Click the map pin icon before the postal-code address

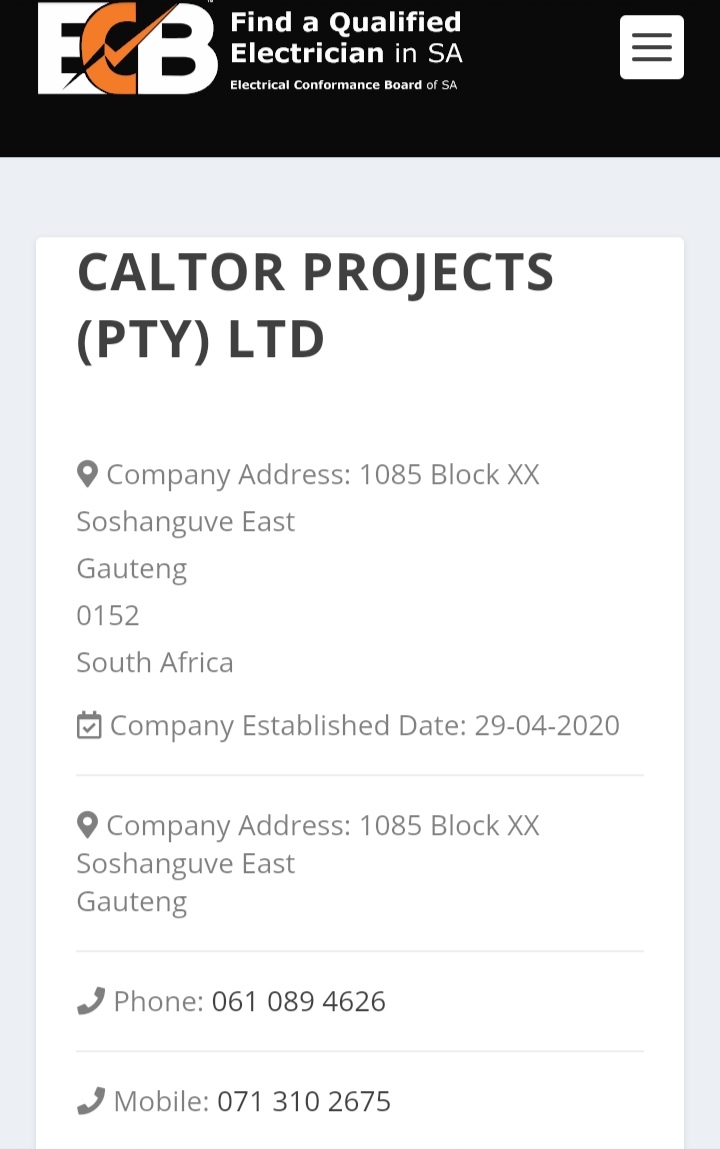click(x=87, y=474)
